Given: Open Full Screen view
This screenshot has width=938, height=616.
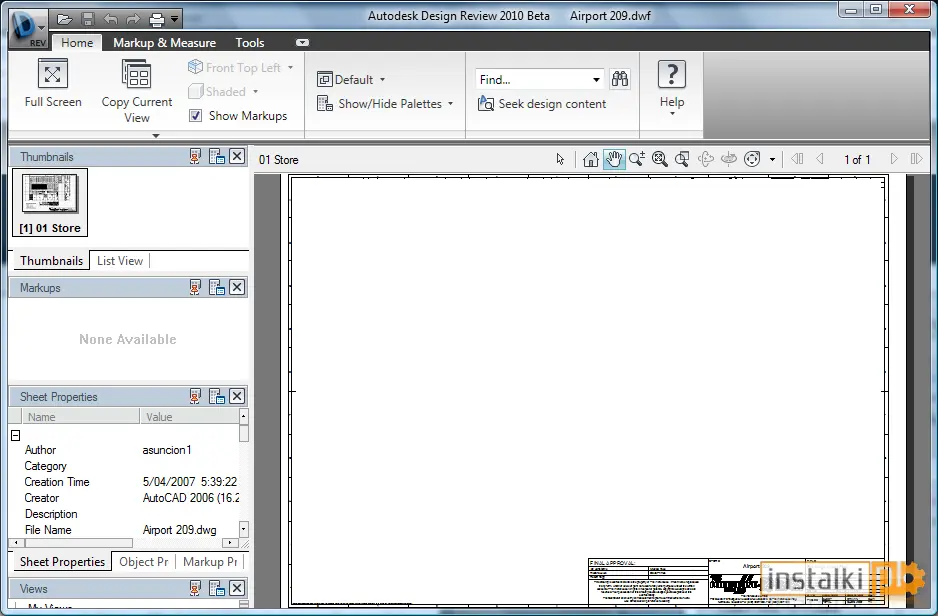Looking at the screenshot, I should (x=53, y=84).
